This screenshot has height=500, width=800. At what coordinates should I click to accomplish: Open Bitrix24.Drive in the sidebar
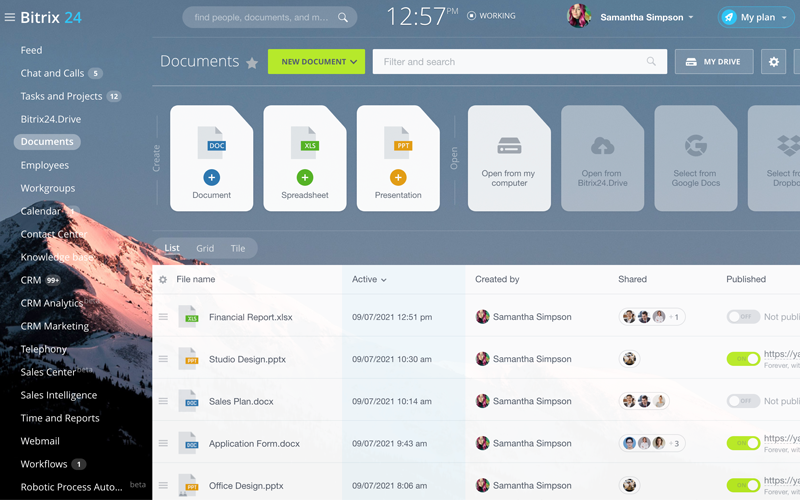pyautogui.click(x=51, y=119)
